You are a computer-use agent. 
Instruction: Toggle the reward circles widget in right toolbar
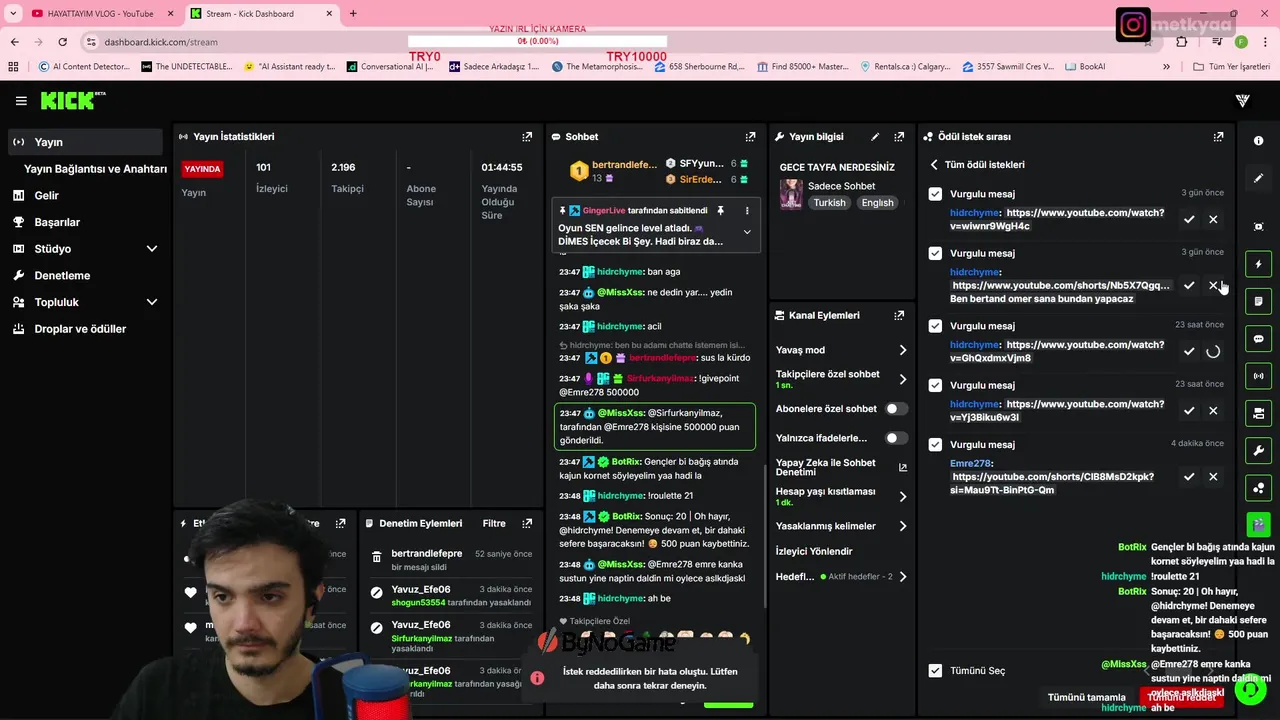1258,487
